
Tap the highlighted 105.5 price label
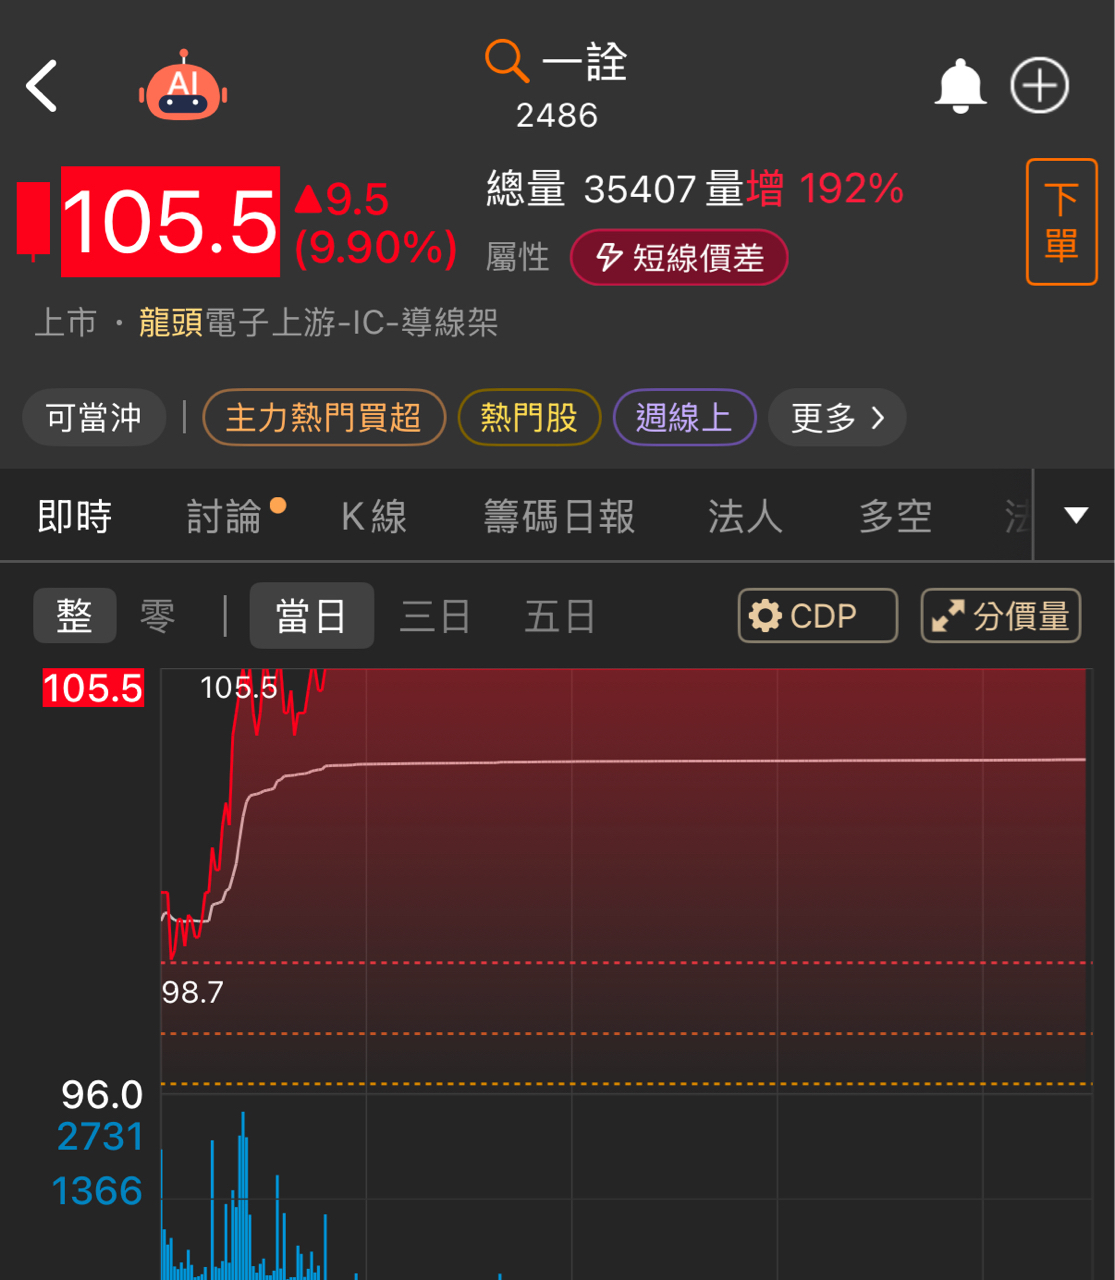[92, 688]
